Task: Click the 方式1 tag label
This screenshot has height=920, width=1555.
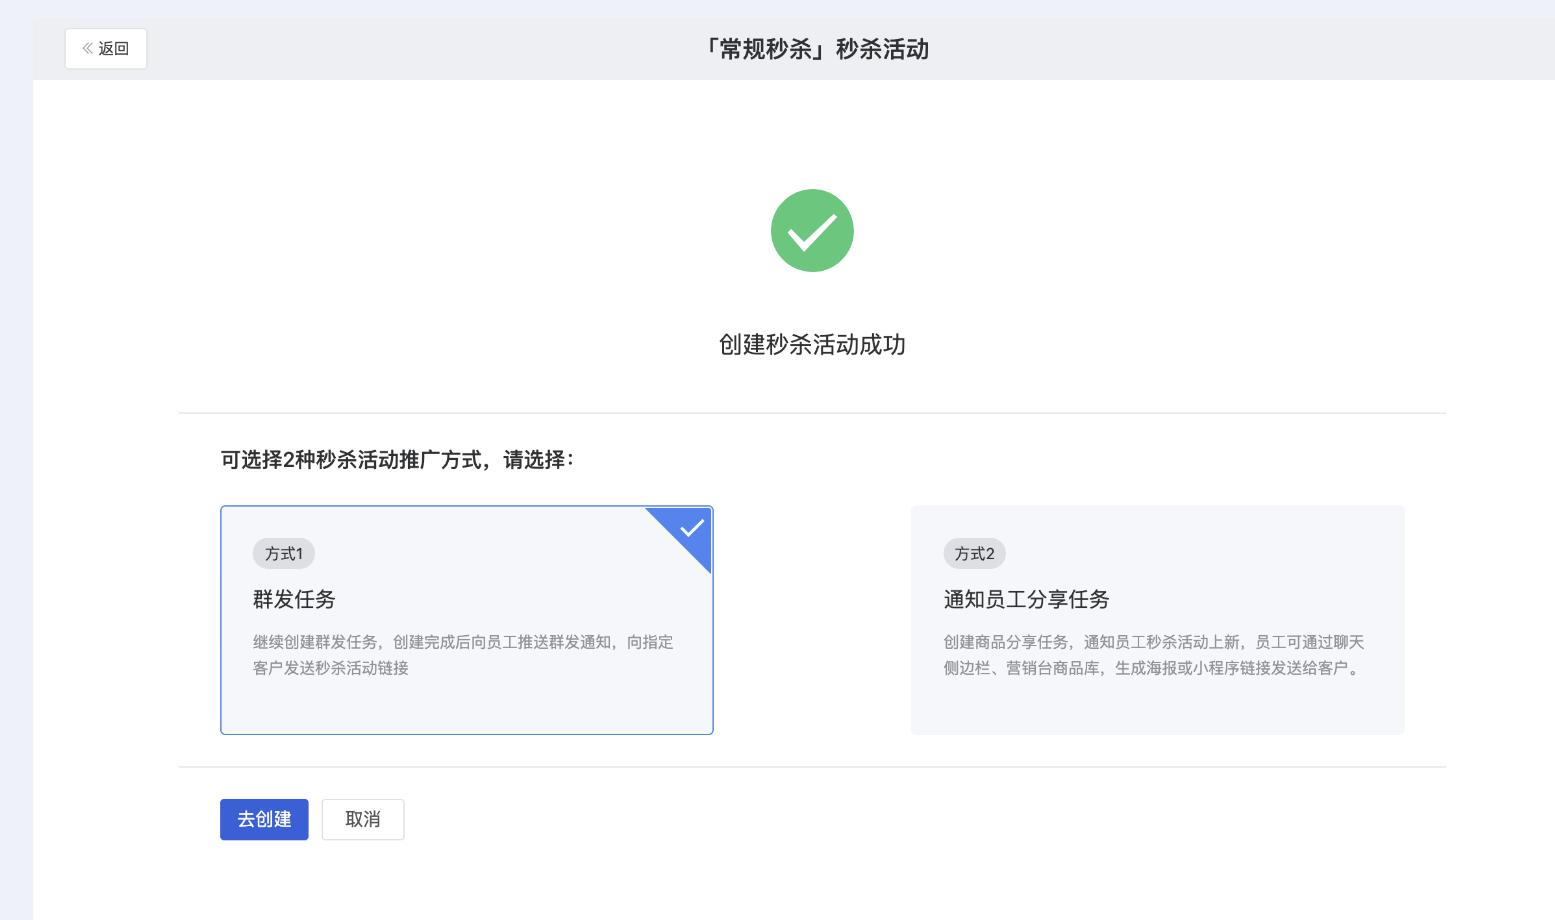Action: pos(284,554)
